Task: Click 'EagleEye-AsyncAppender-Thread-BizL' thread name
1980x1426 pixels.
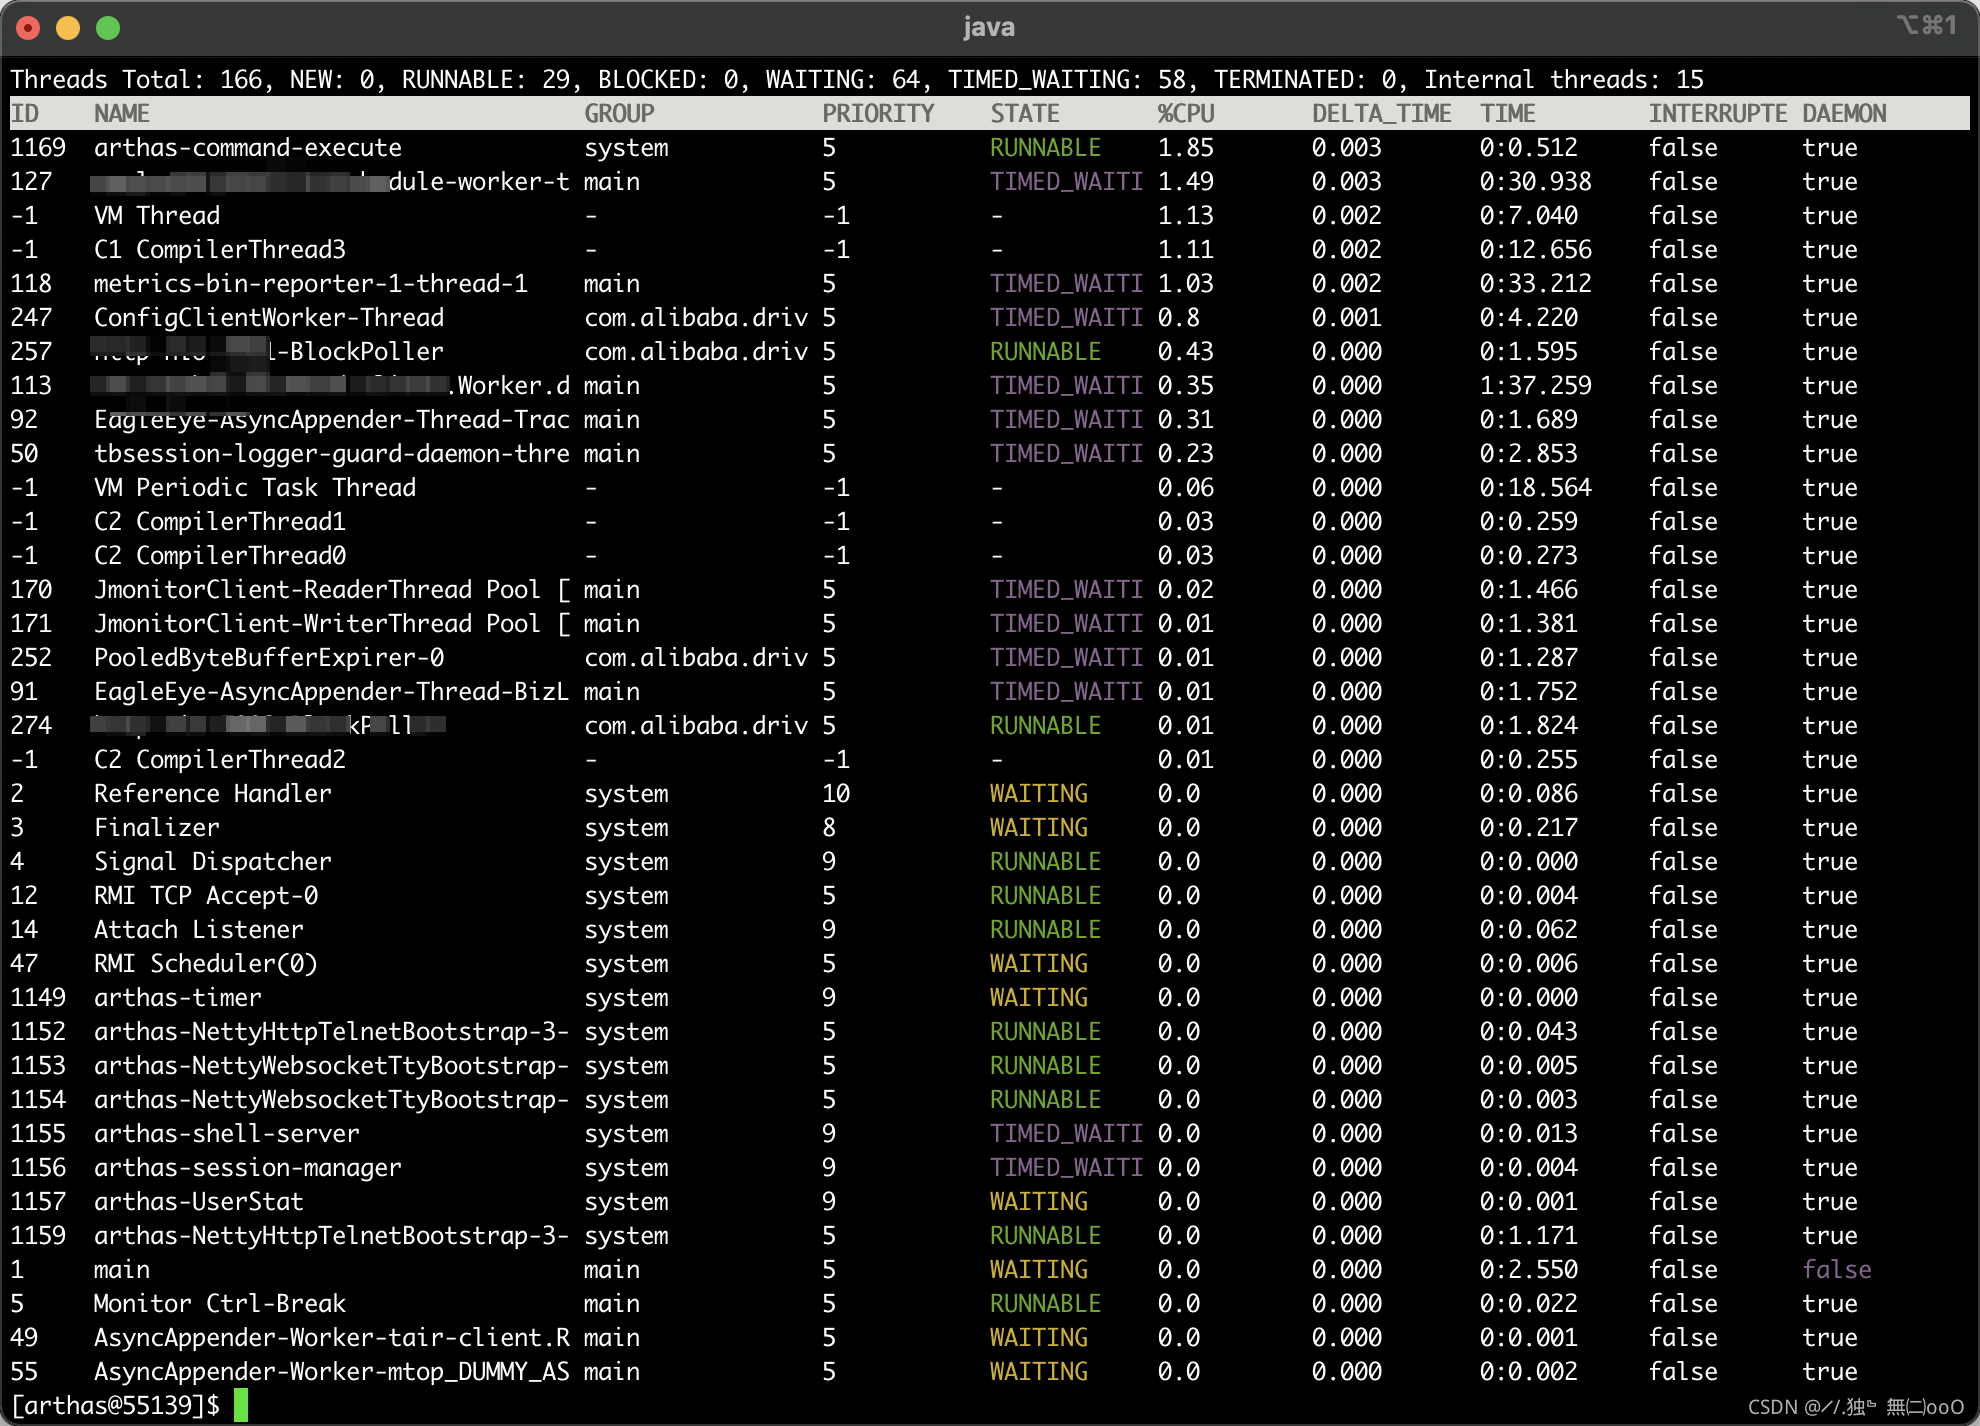Action: [x=332, y=692]
